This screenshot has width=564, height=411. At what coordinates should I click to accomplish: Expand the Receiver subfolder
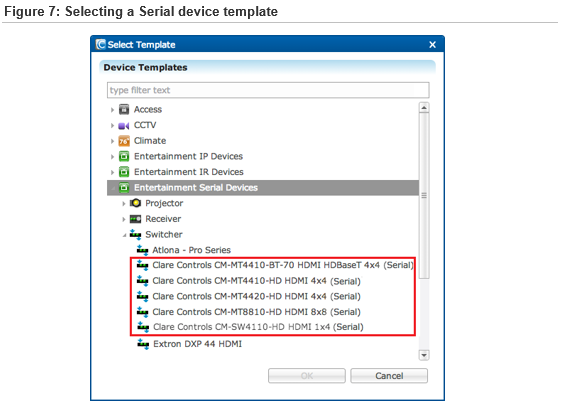click(123, 219)
